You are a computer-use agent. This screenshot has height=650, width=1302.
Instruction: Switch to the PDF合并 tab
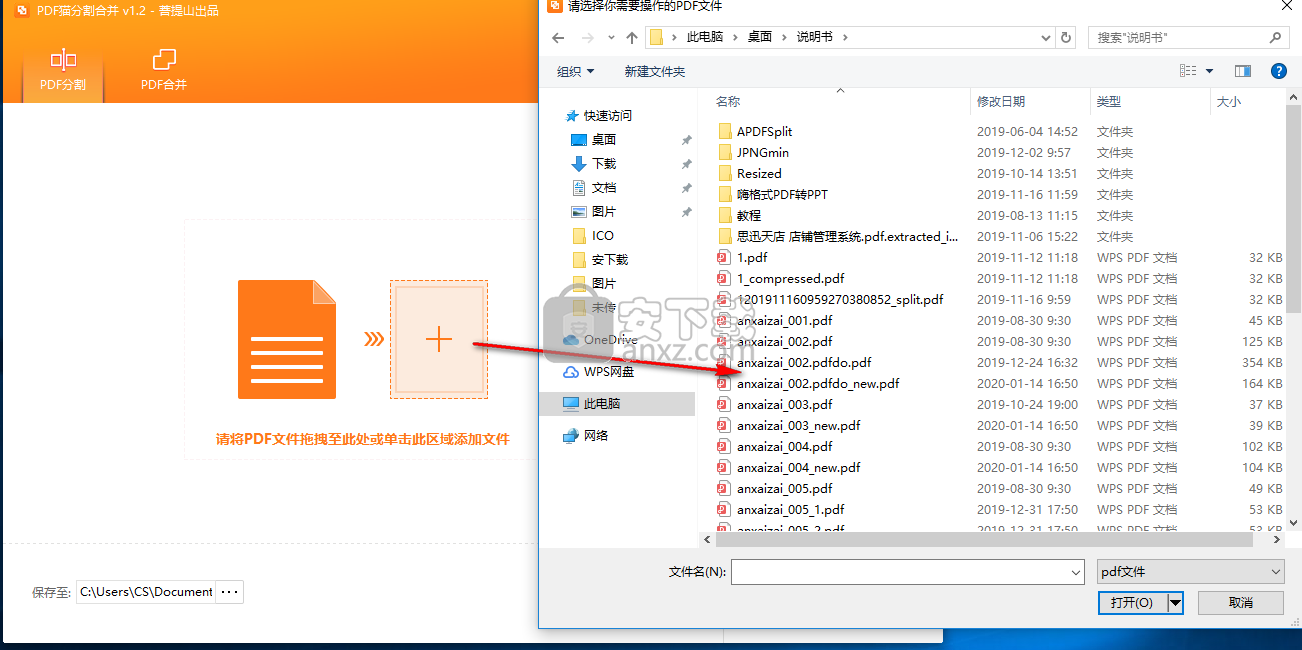tap(162, 70)
